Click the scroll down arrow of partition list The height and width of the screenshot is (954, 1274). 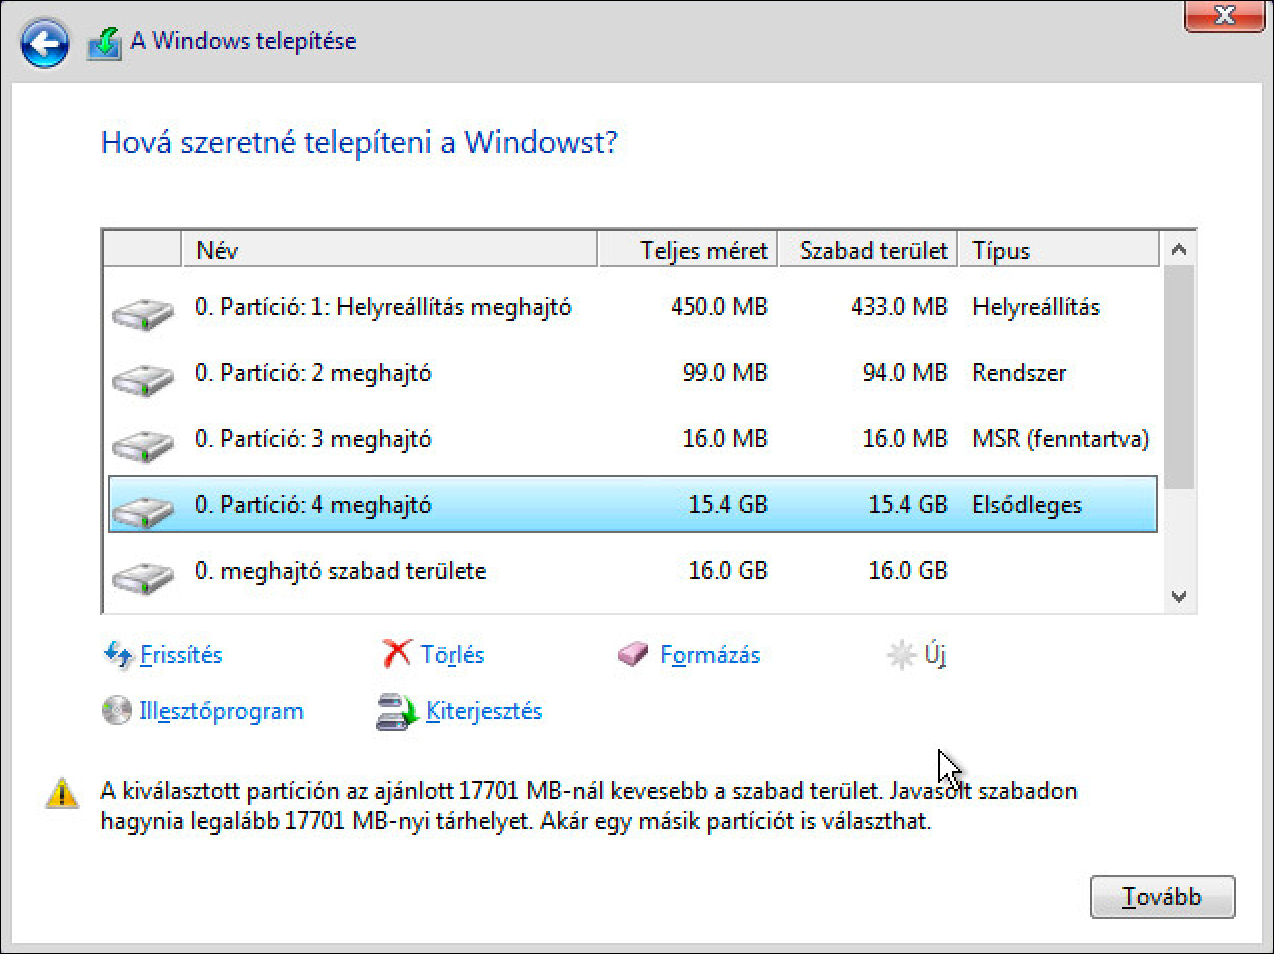pyautogui.click(x=1179, y=597)
